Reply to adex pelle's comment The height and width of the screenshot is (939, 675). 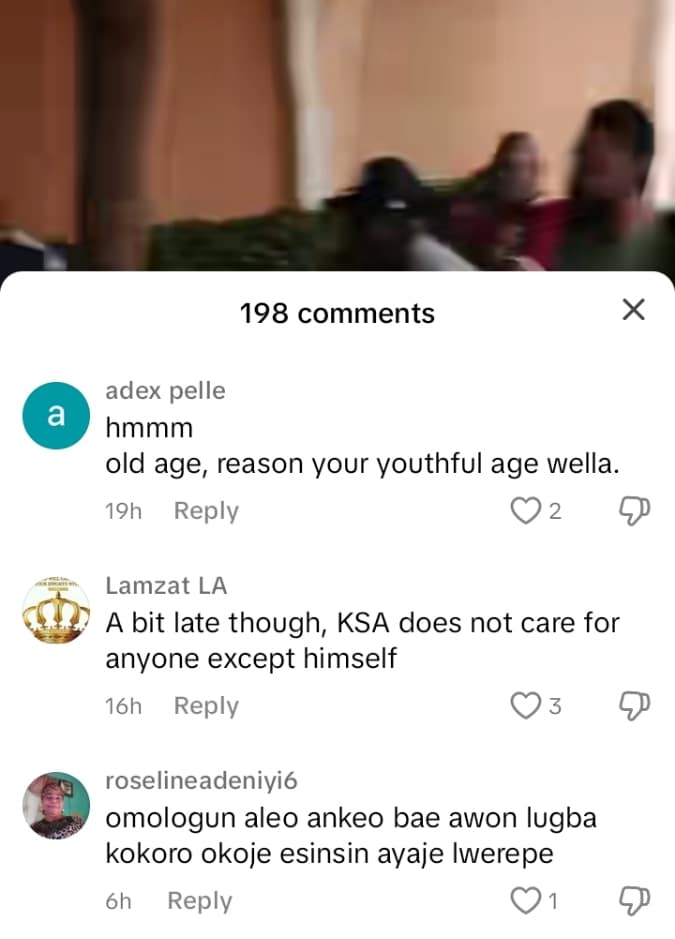206,511
